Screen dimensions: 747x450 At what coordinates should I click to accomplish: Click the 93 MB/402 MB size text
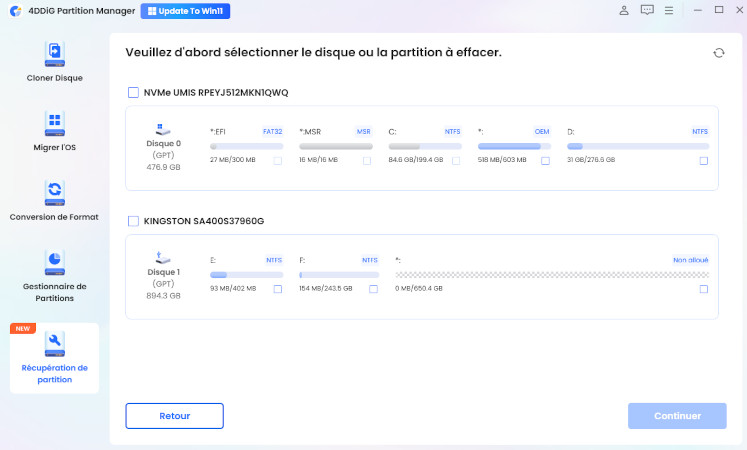pos(233,289)
